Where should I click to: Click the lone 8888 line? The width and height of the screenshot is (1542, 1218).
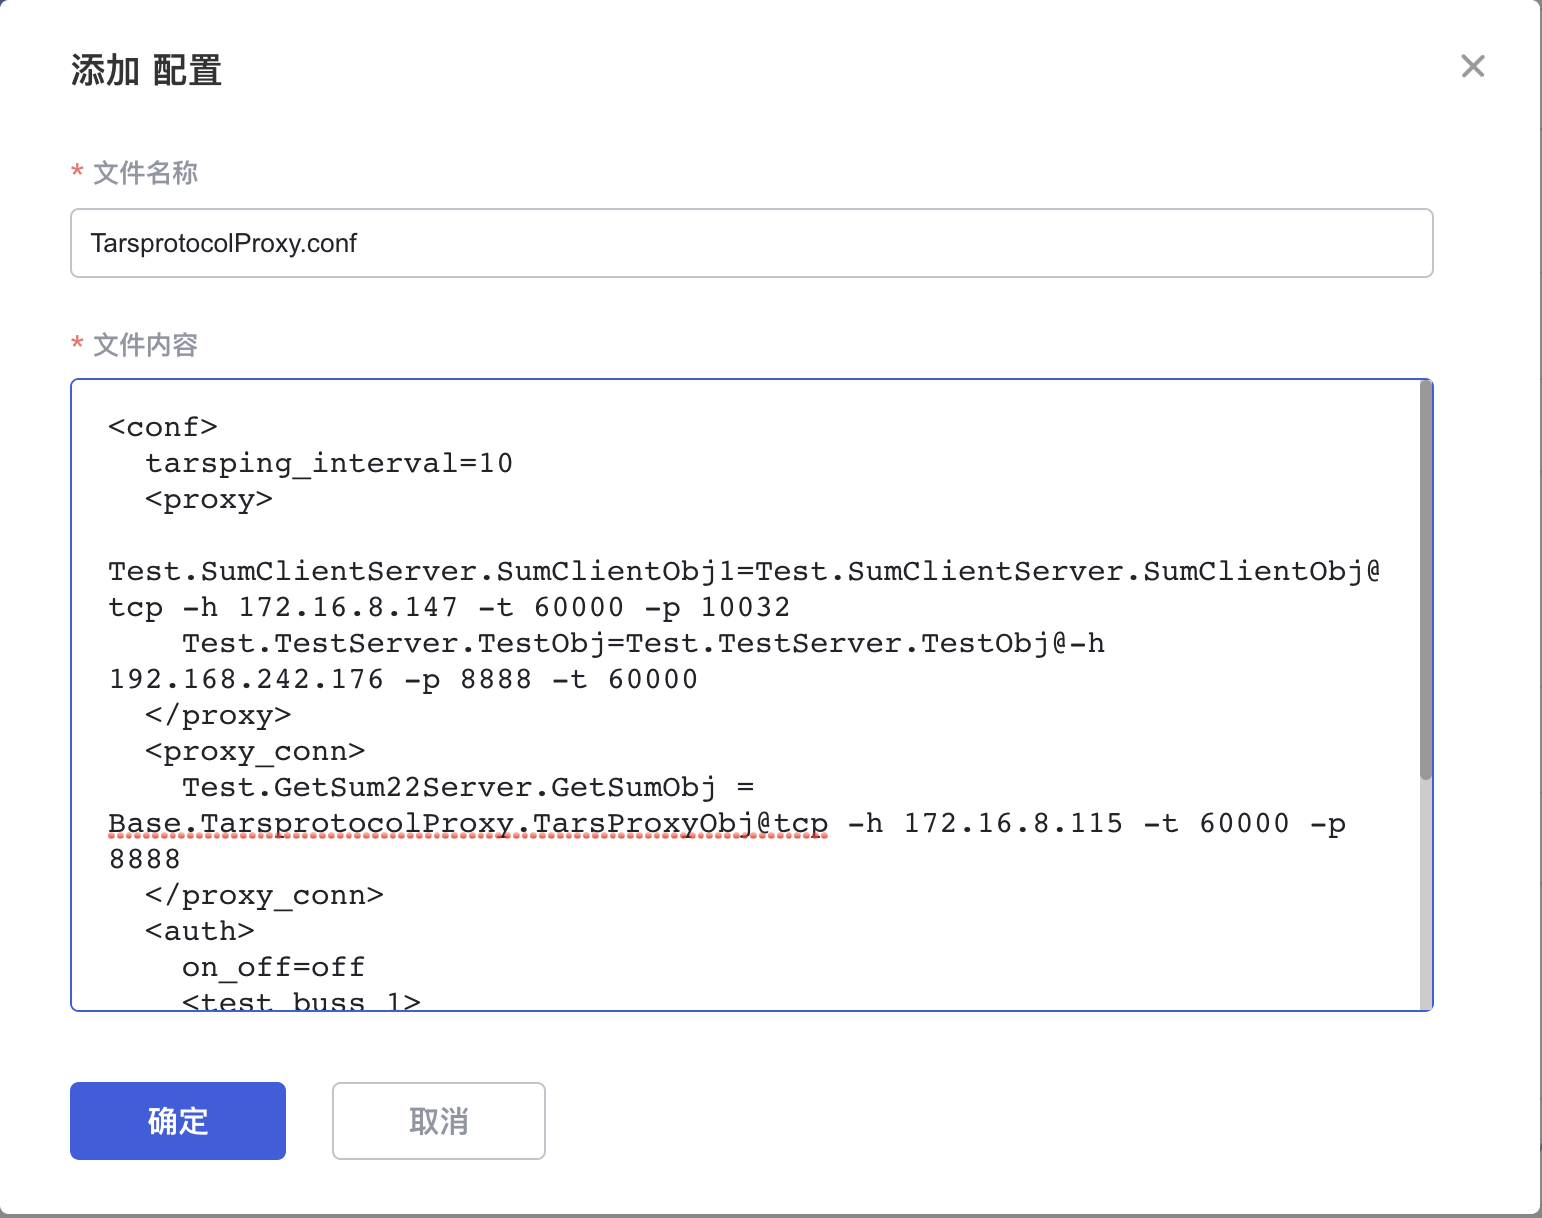[x=144, y=859]
